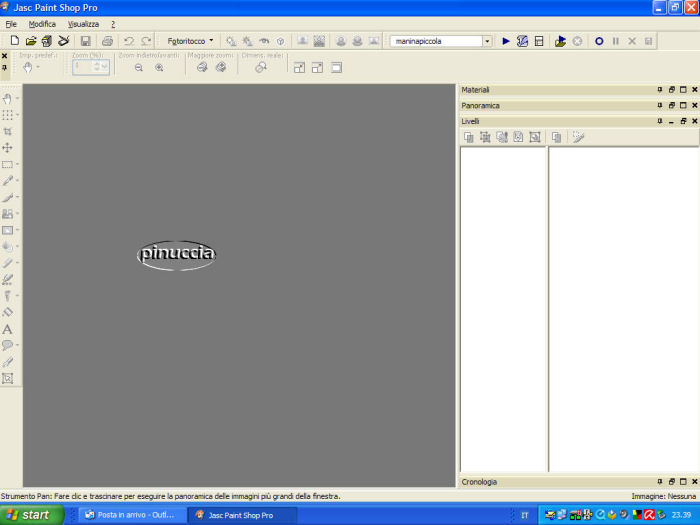700x525 pixels.
Task: Click the script output window icon
Action: tap(539, 41)
